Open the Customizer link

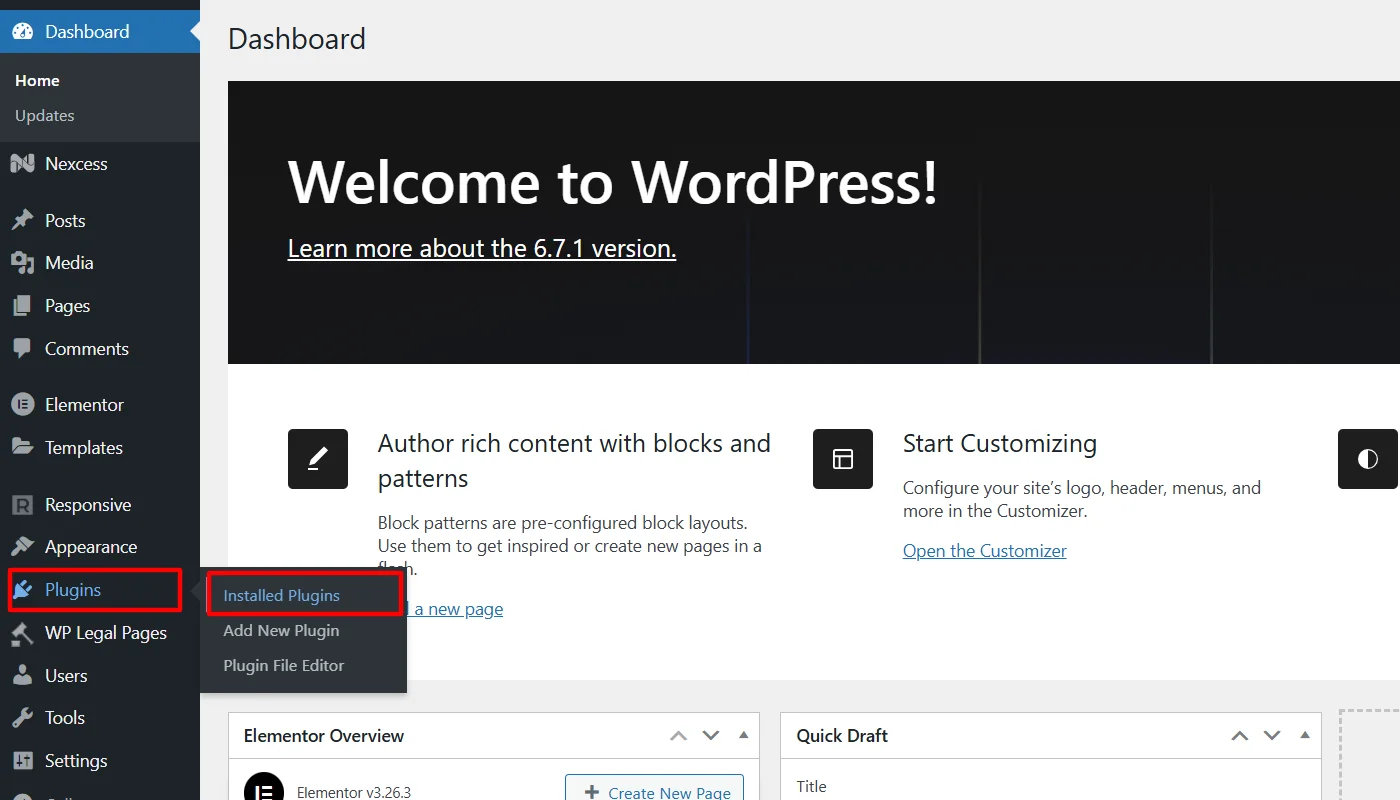pos(985,551)
